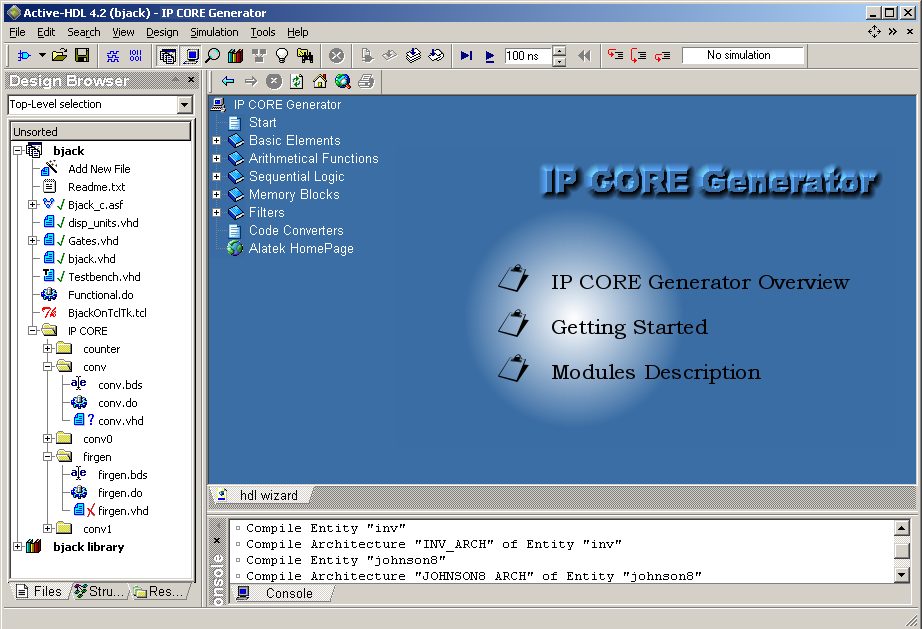Expand the Bjack_c.asf tree node

[32, 205]
